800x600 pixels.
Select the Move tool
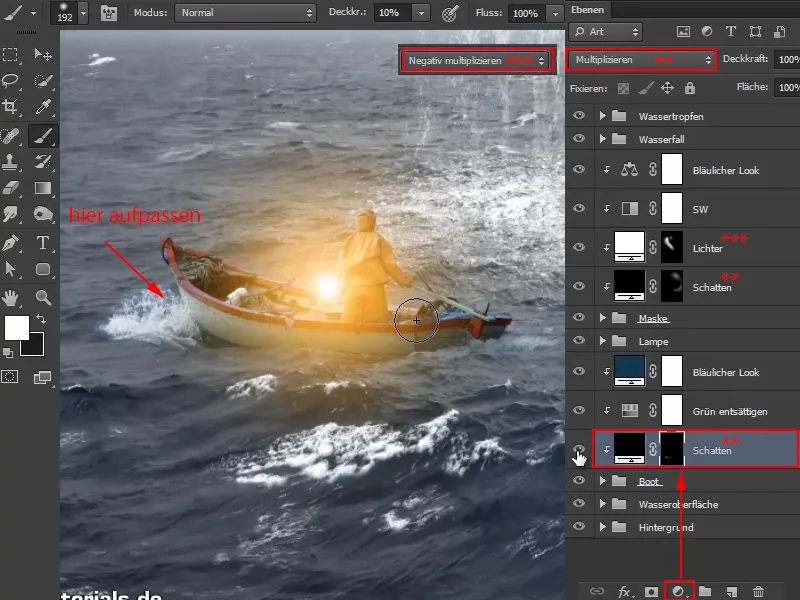coord(43,54)
